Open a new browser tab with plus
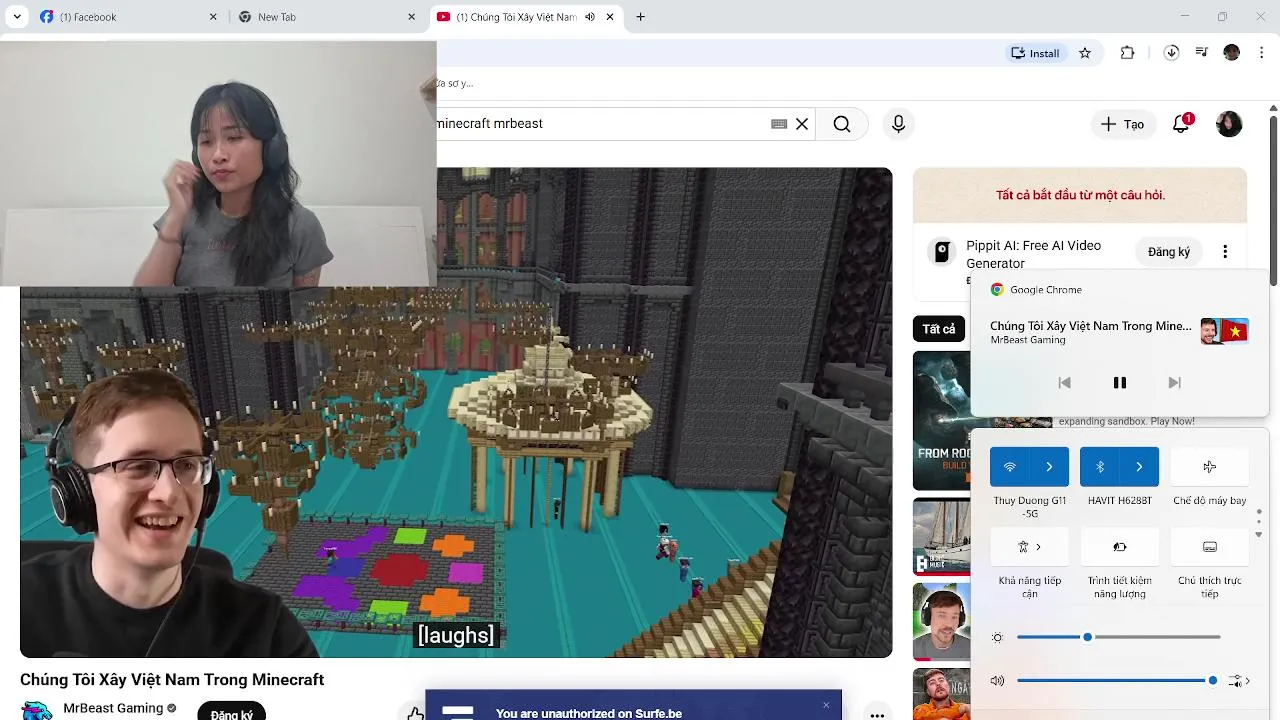 coord(640,17)
